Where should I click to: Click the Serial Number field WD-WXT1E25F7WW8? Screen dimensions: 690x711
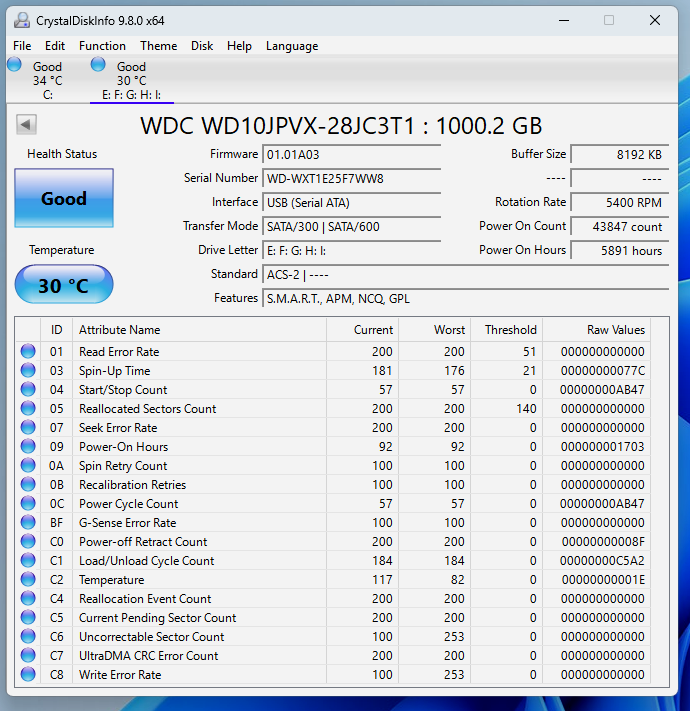(352, 178)
